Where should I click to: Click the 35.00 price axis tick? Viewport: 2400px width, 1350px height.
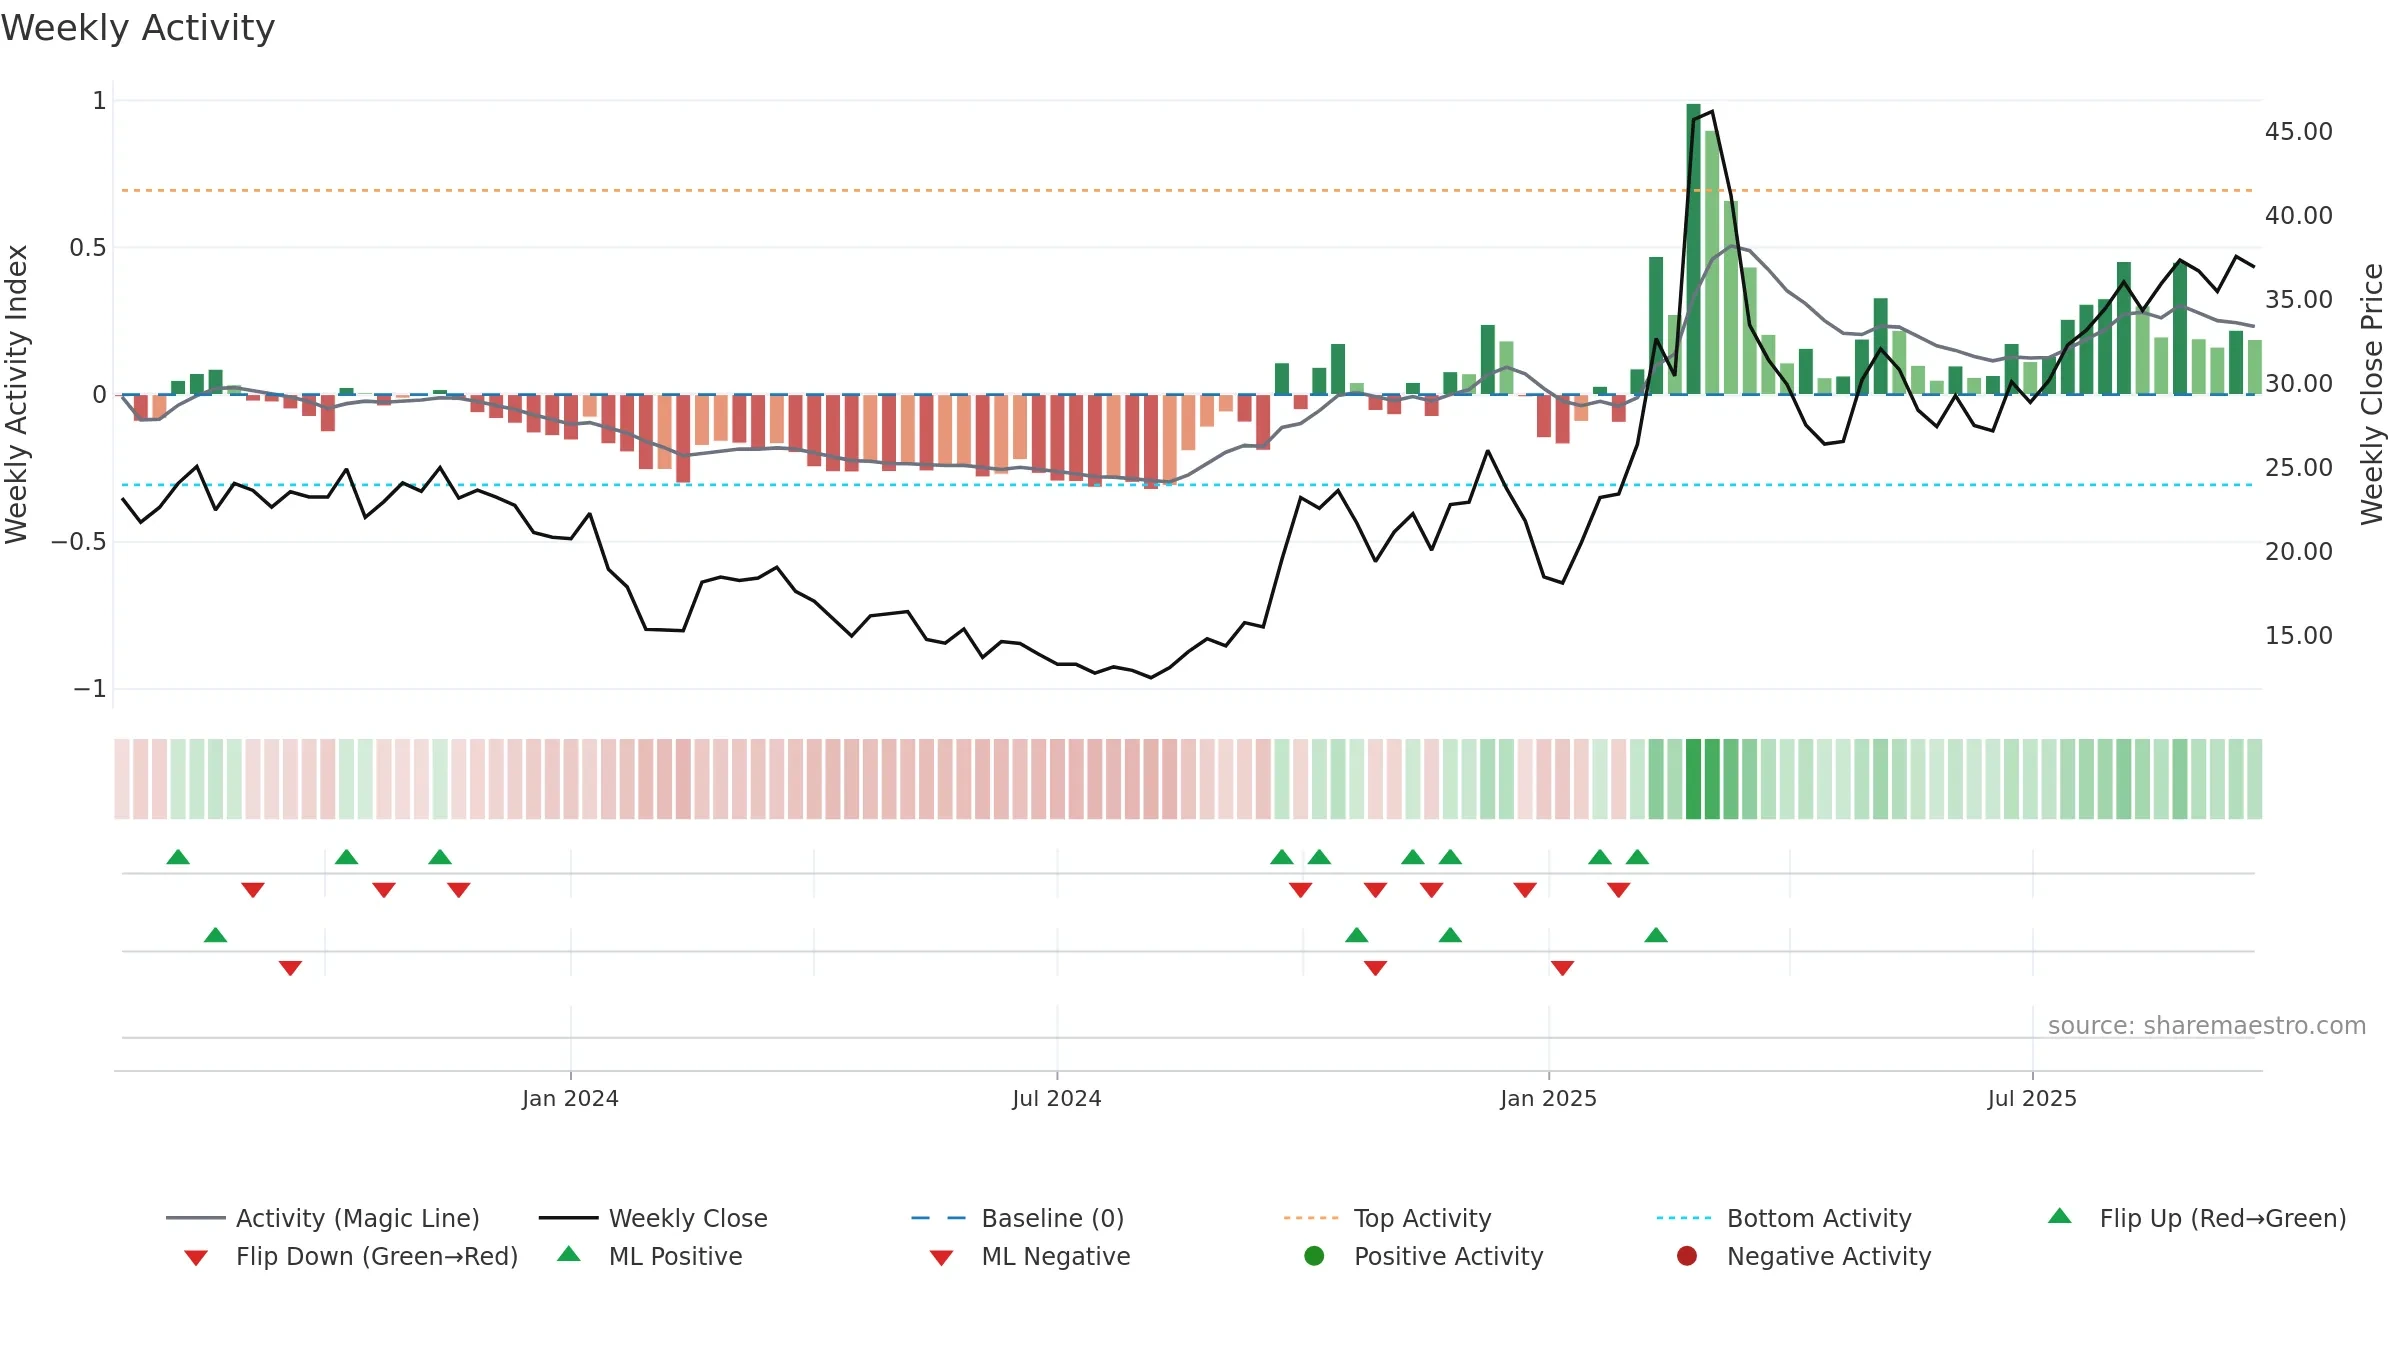pyautogui.click(x=2299, y=300)
